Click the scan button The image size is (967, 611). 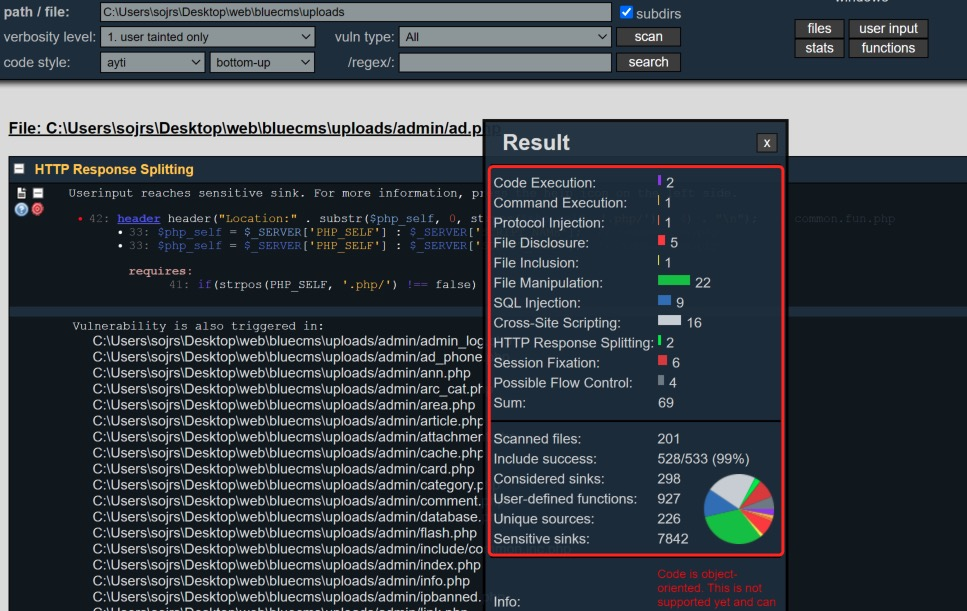coord(648,37)
